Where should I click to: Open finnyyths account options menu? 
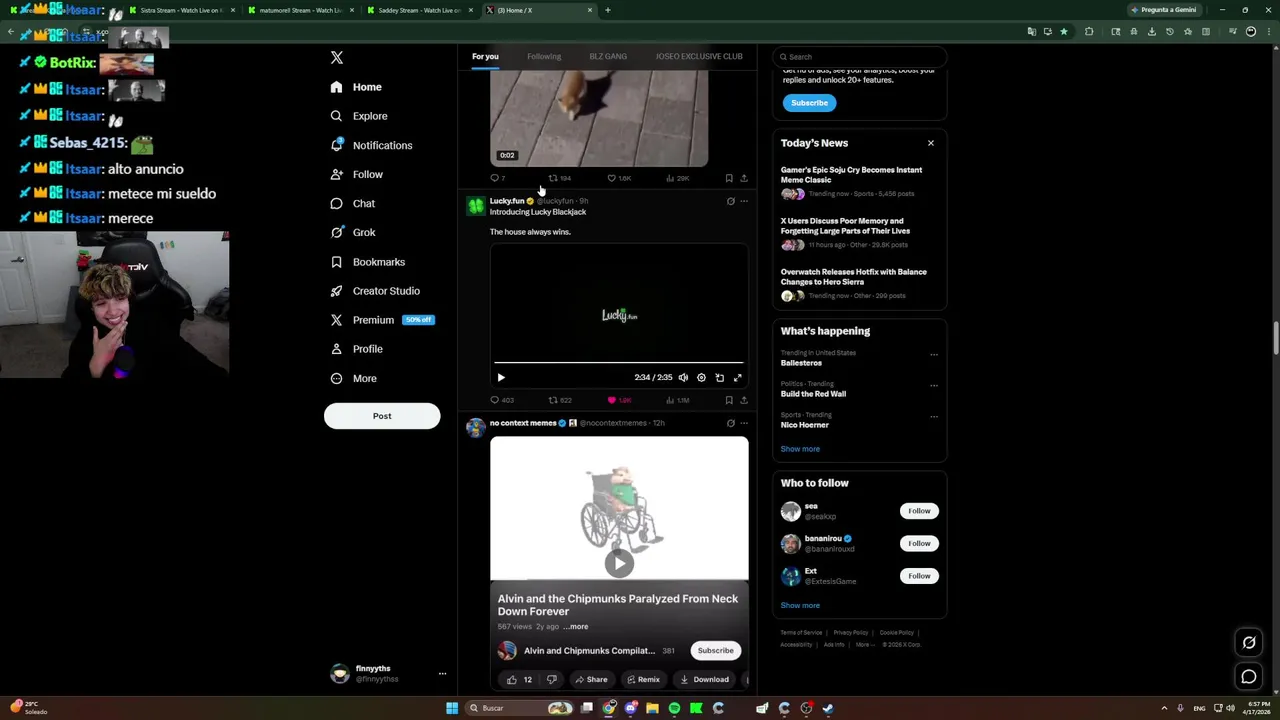click(442, 674)
